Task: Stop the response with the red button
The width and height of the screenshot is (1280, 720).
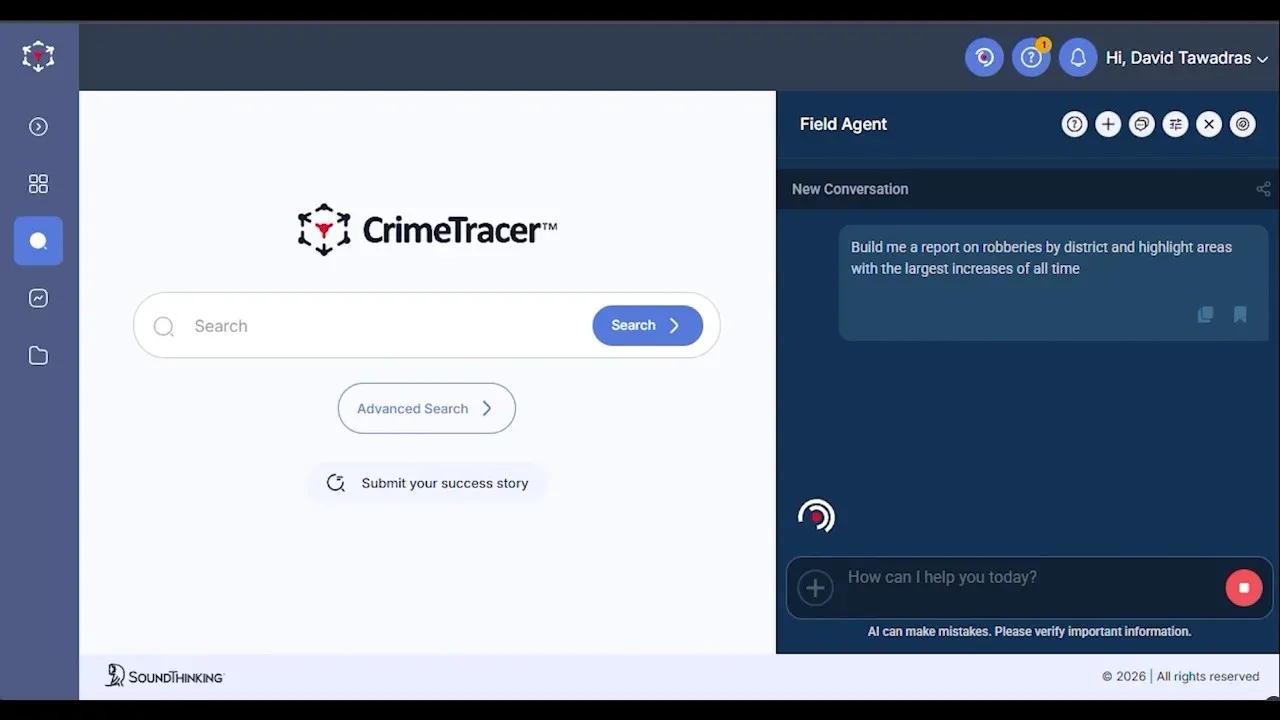Action: [1244, 588]
